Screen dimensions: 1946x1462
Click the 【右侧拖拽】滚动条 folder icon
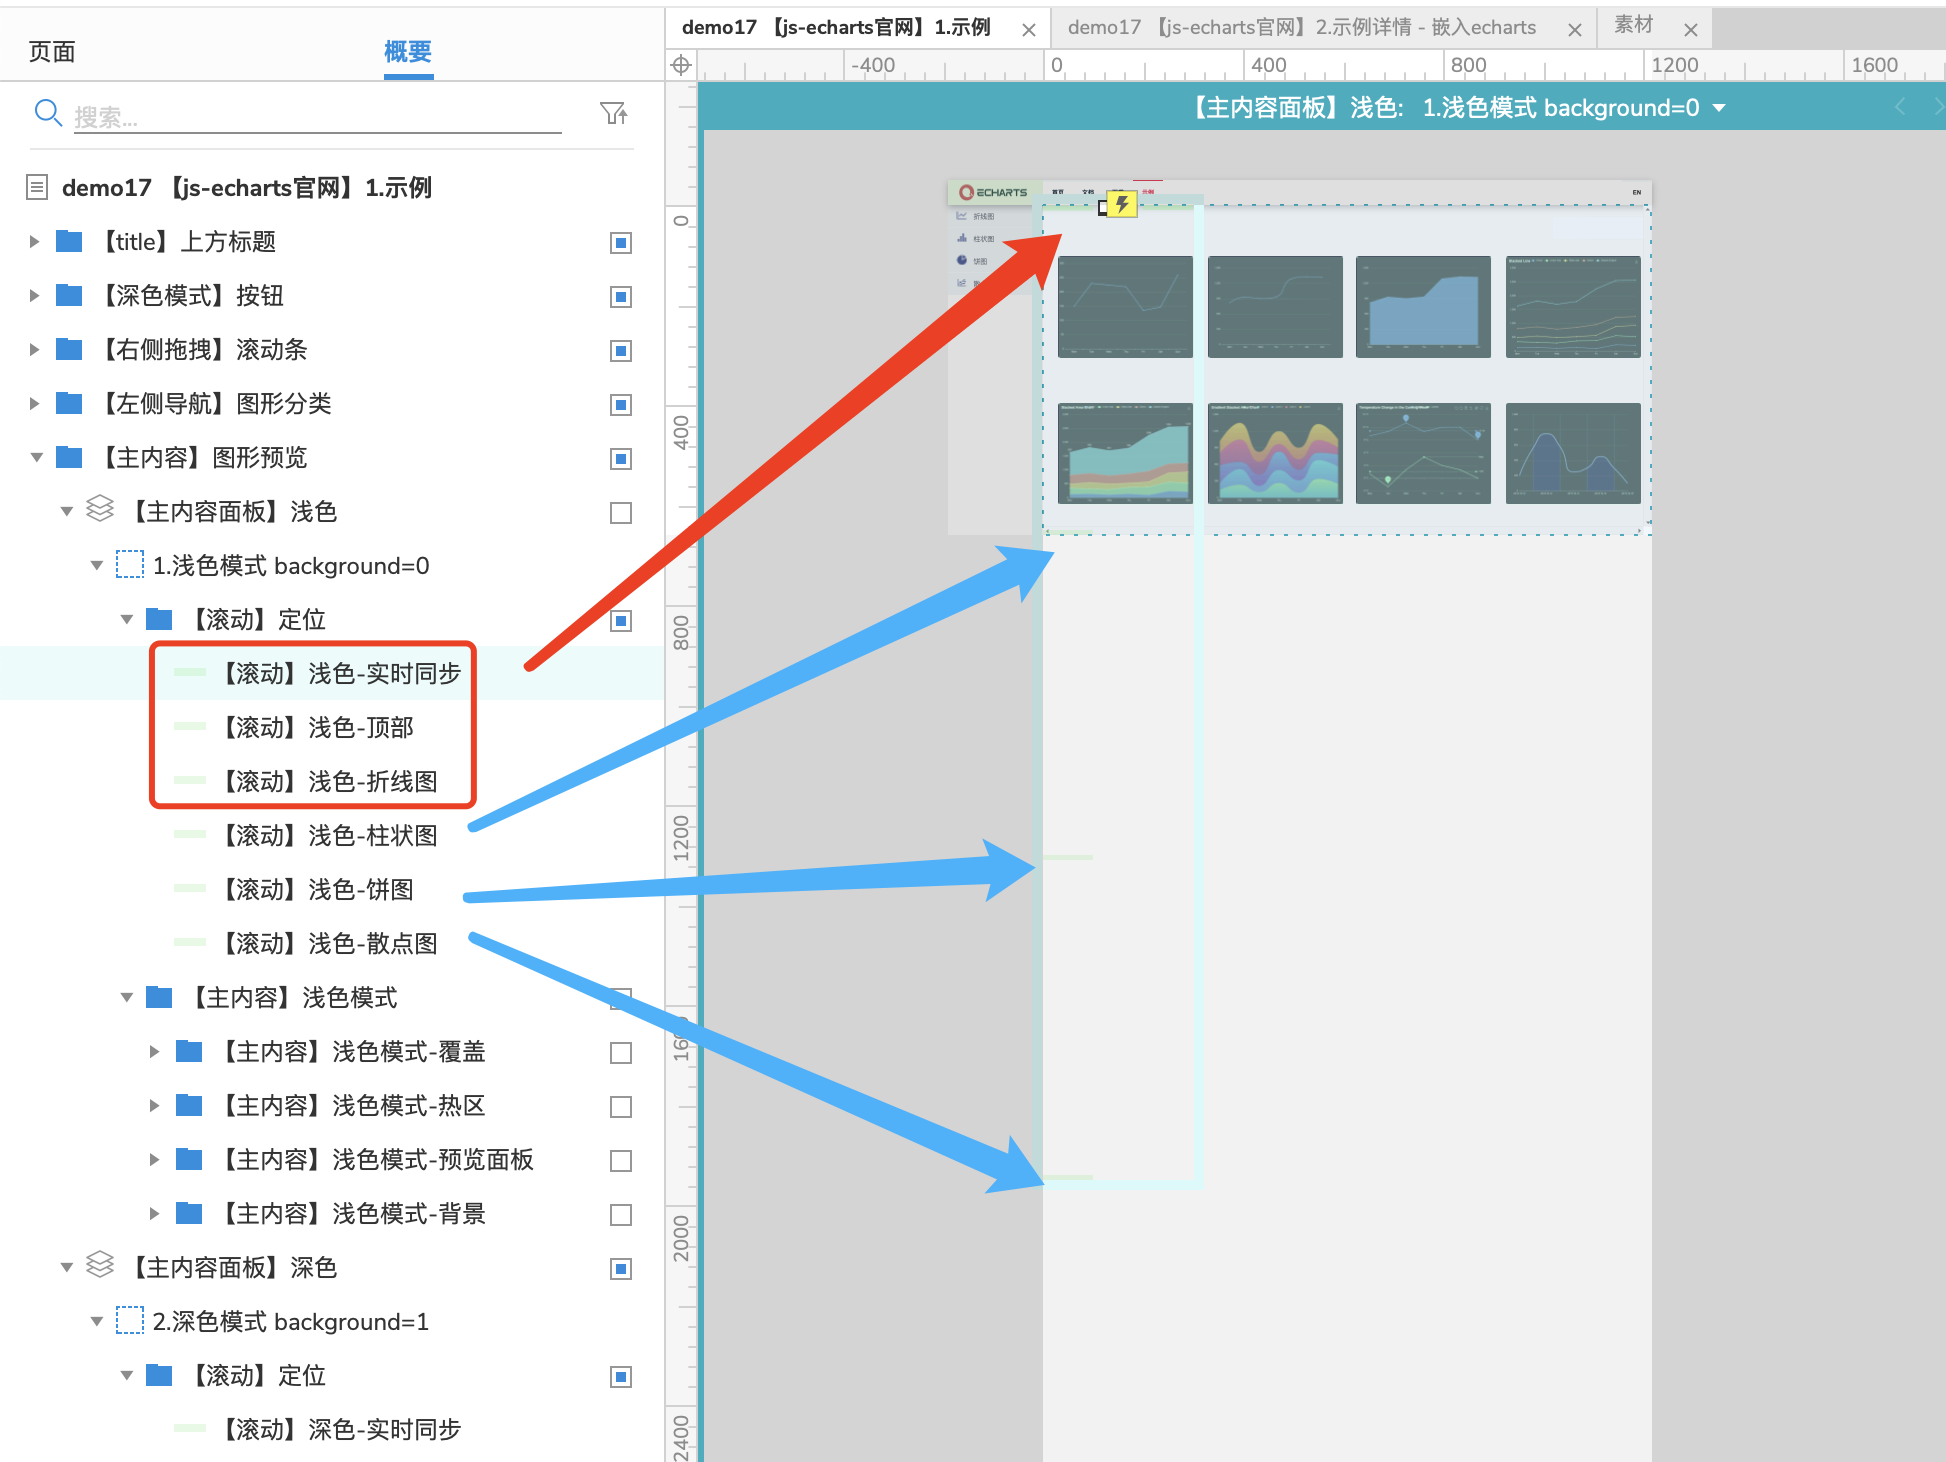[x=69, y=349]
